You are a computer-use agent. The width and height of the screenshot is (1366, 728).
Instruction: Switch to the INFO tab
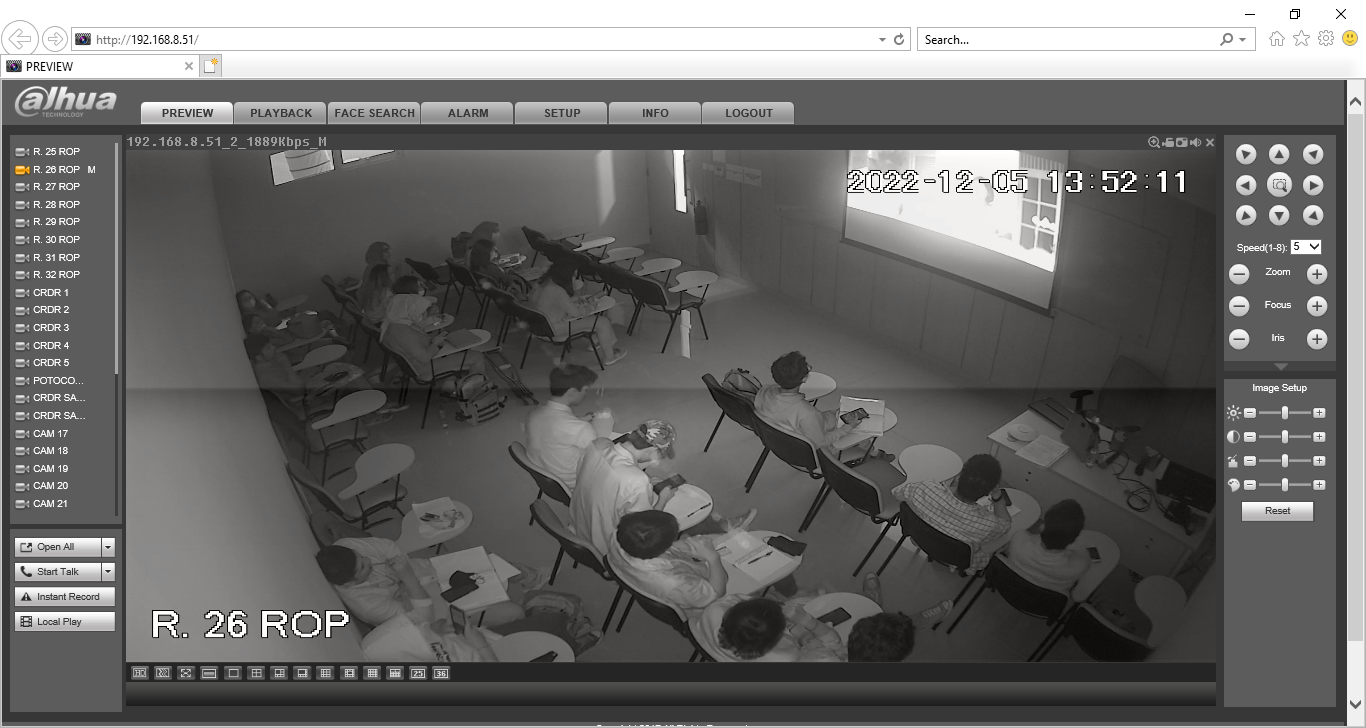[x=655, y=113]
